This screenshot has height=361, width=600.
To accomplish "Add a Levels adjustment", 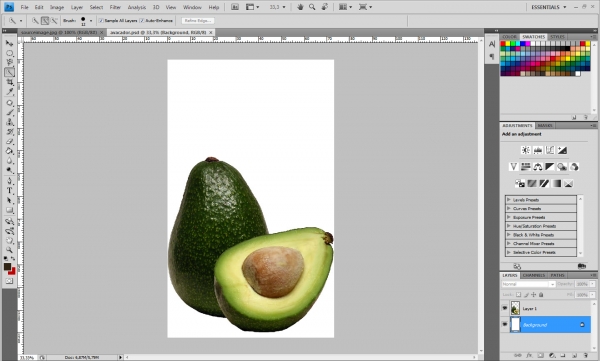I will point(538,150).
